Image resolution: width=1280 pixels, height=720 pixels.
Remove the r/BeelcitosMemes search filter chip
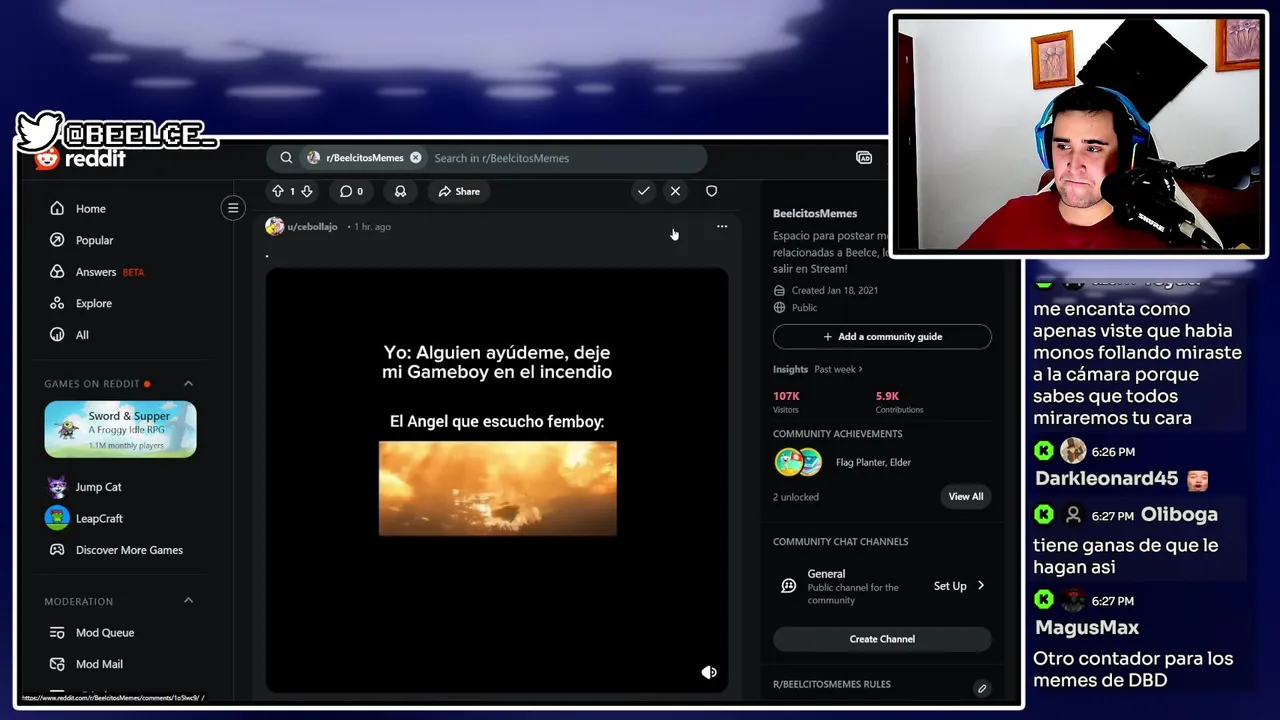416,158
